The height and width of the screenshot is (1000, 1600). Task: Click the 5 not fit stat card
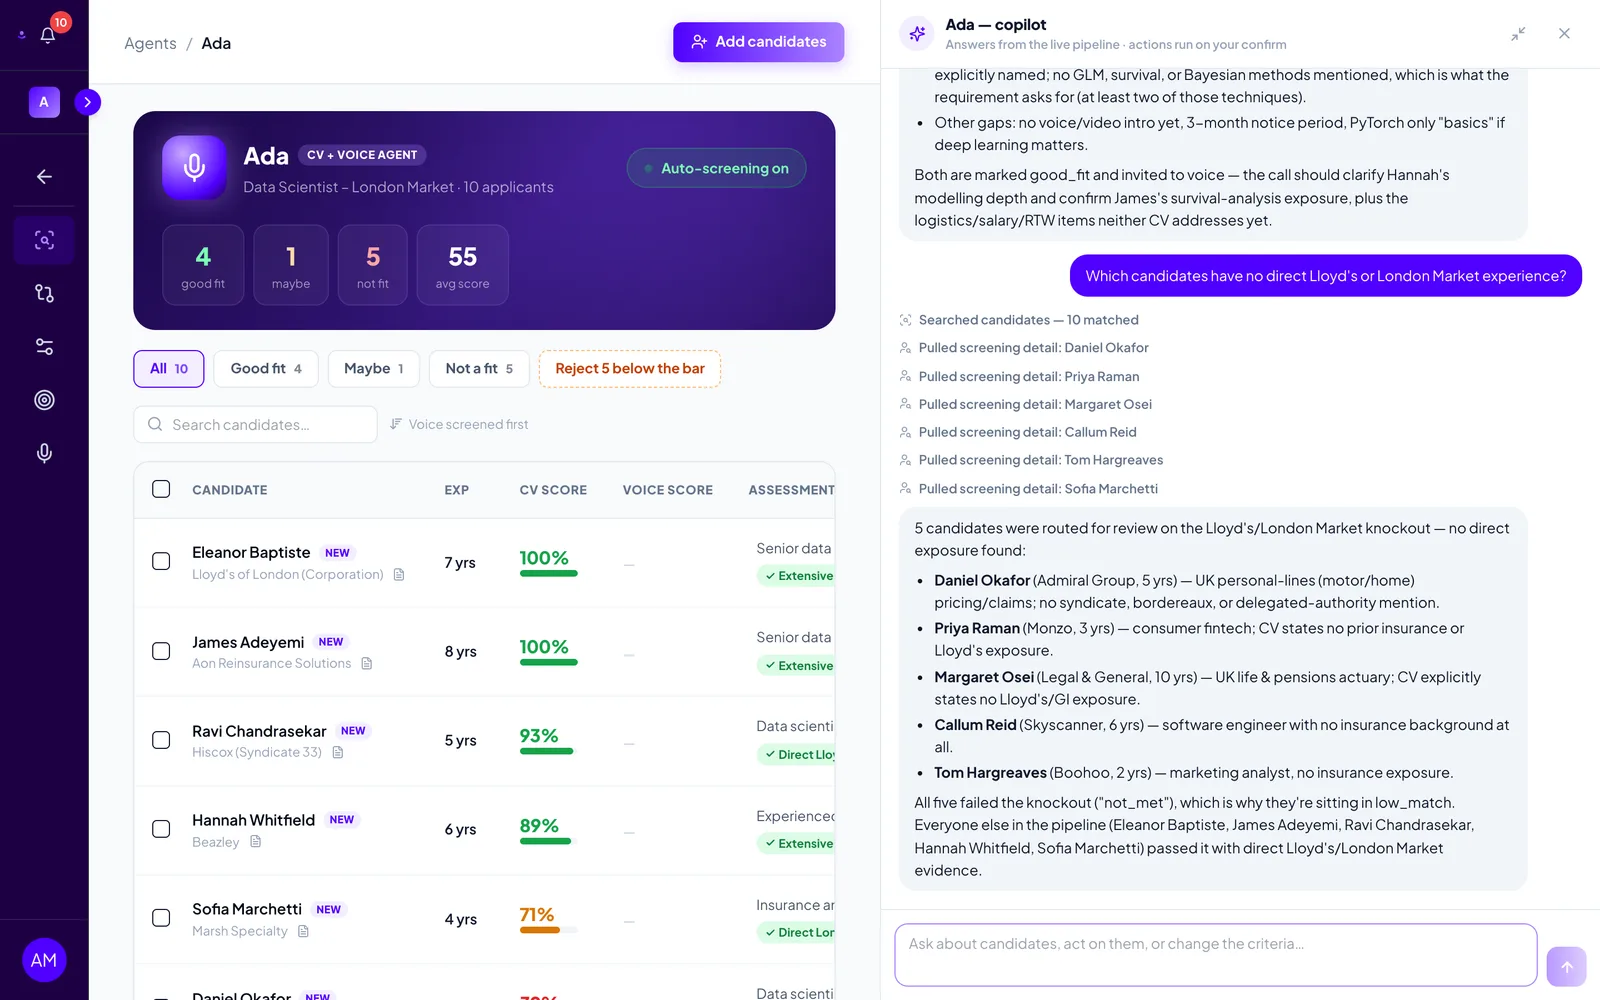coord(373,265)
